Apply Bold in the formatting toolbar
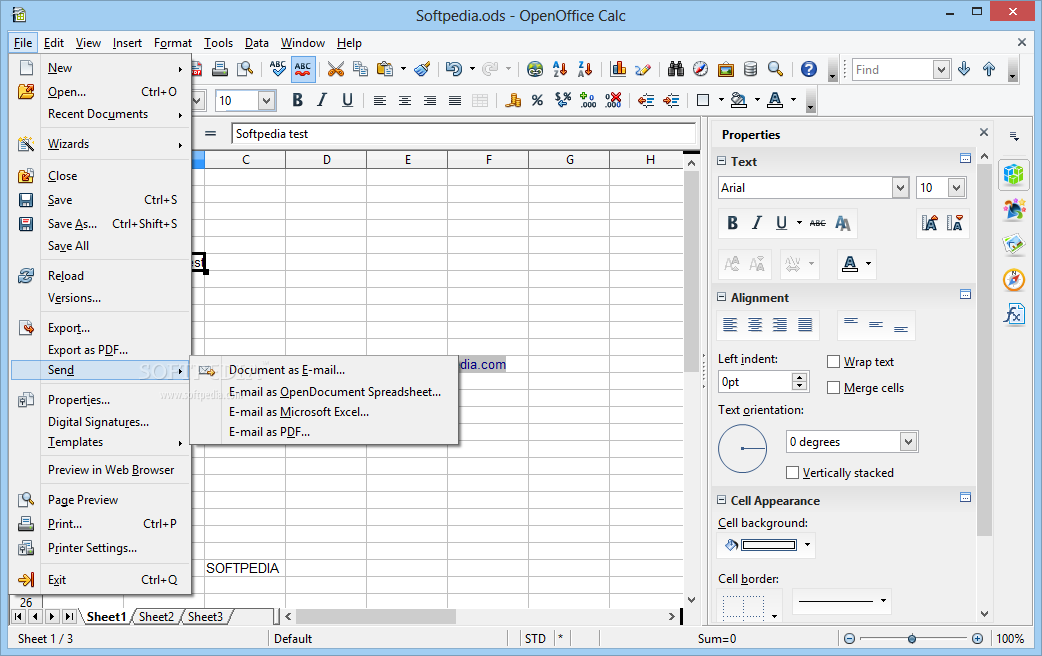Screen dimensions: 1042x656 [297, 100]
